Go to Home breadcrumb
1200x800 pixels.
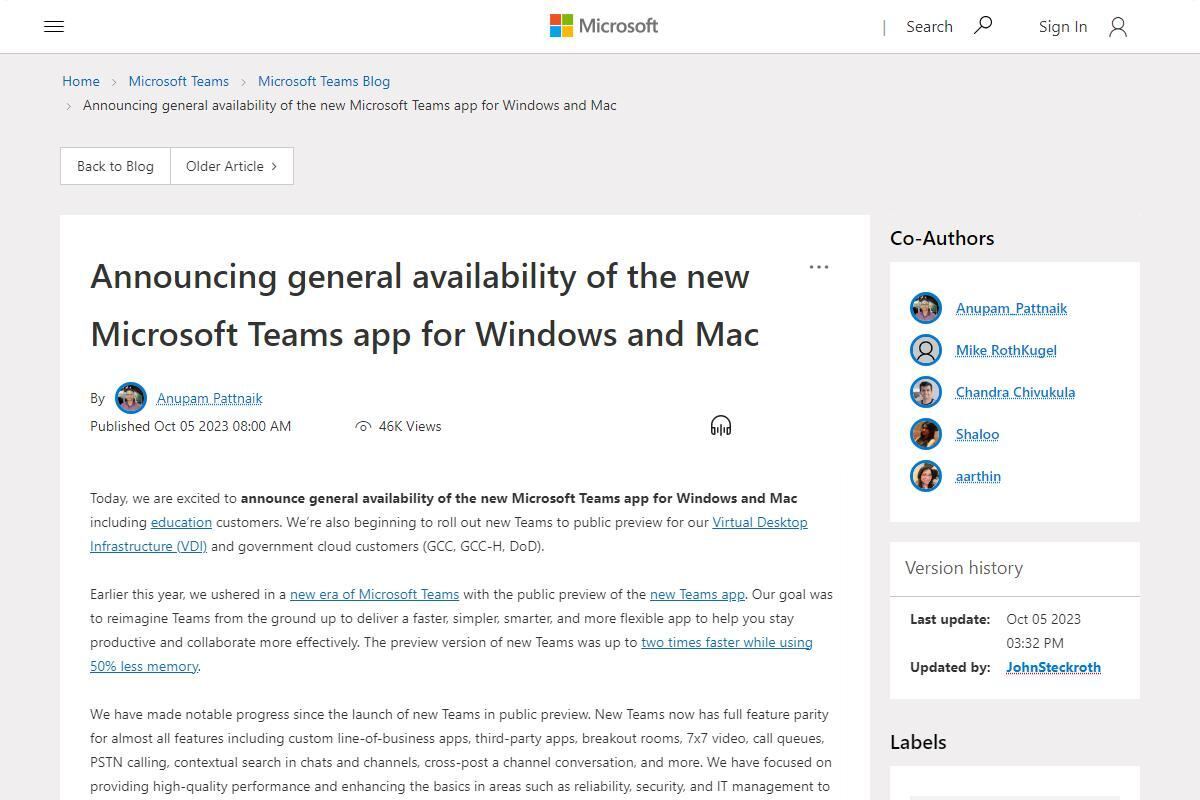[81, 81]
